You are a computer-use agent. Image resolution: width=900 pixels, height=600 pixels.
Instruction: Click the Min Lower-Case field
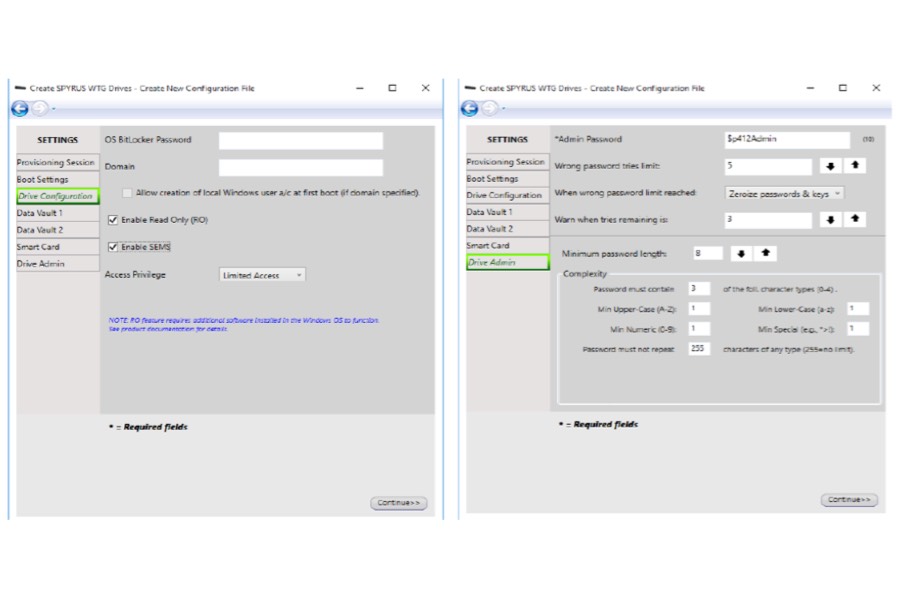pyautogui.click(x=858, y=309)
